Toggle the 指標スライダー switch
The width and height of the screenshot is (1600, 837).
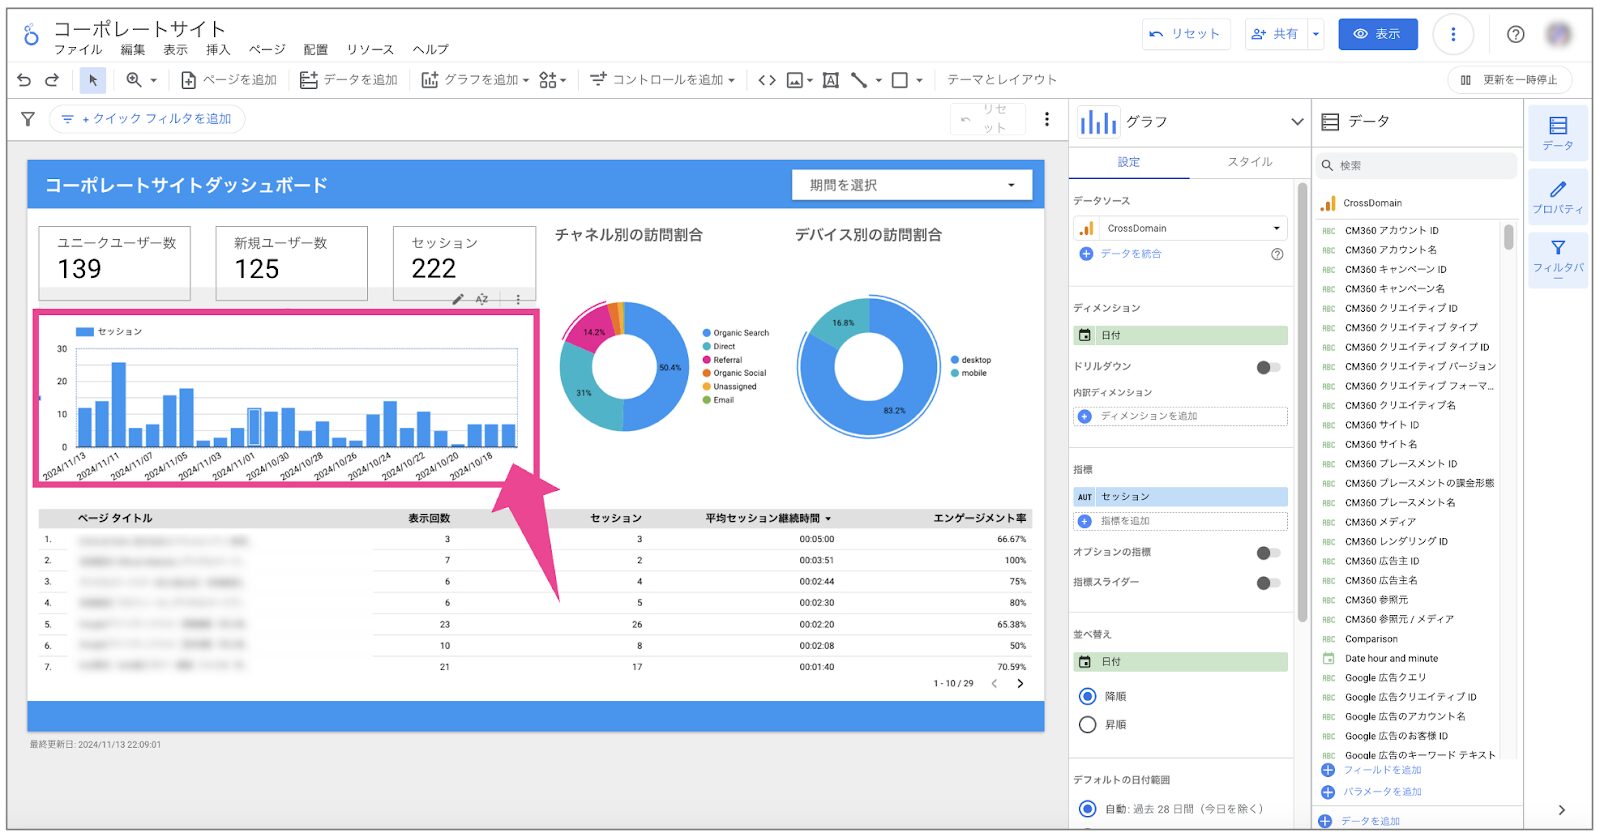pos(1268,583)
